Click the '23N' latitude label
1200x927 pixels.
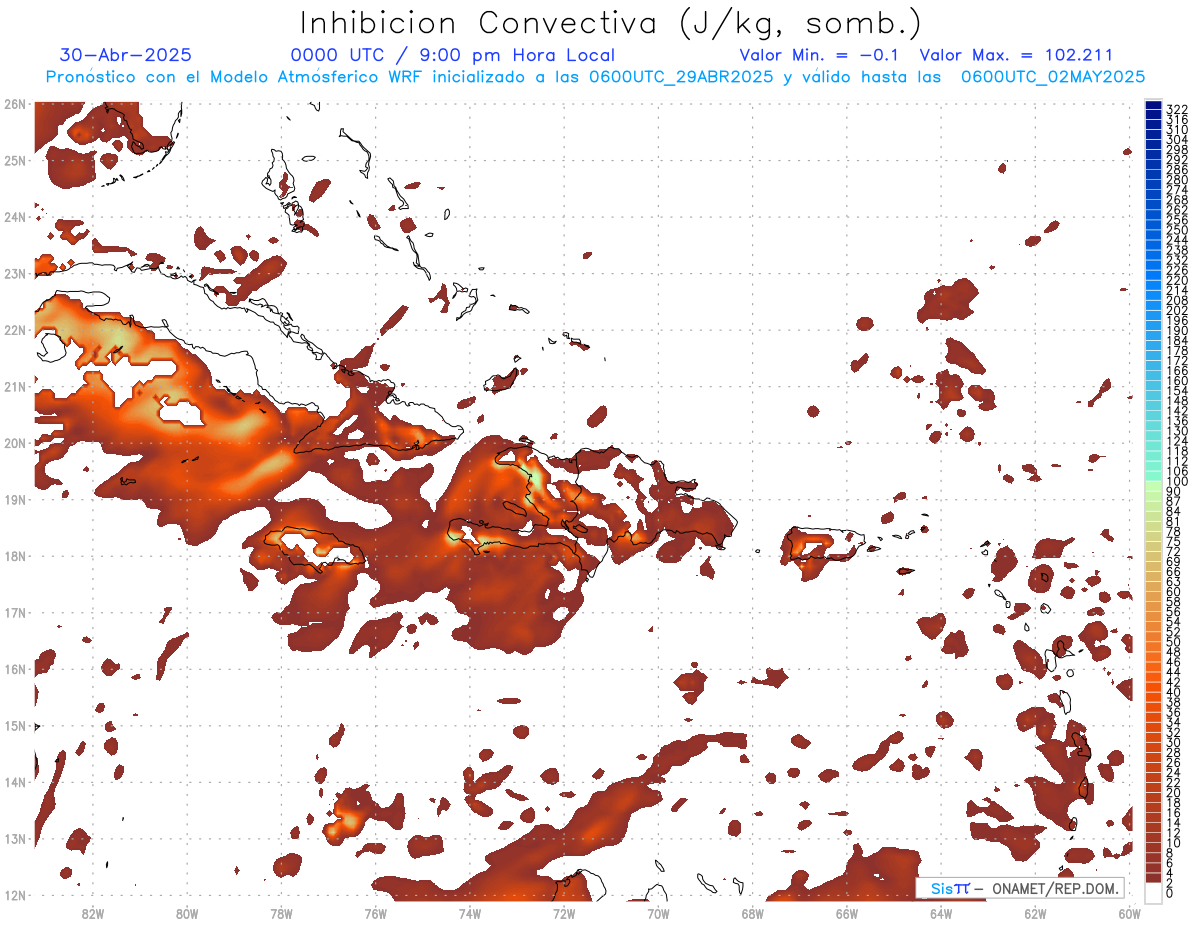(14, 273)
